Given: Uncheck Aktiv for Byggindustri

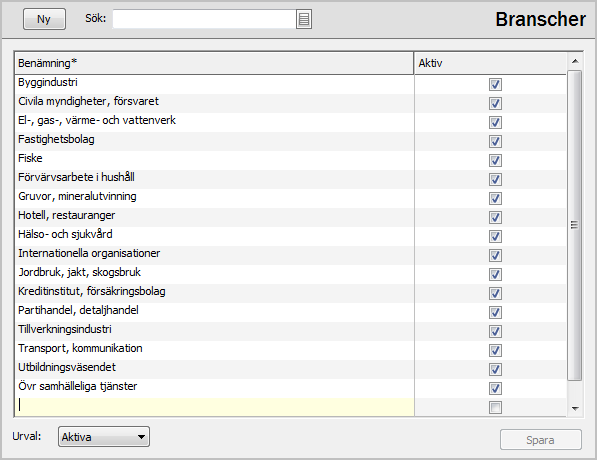Looking at the screenshot, I should (495, 85).
